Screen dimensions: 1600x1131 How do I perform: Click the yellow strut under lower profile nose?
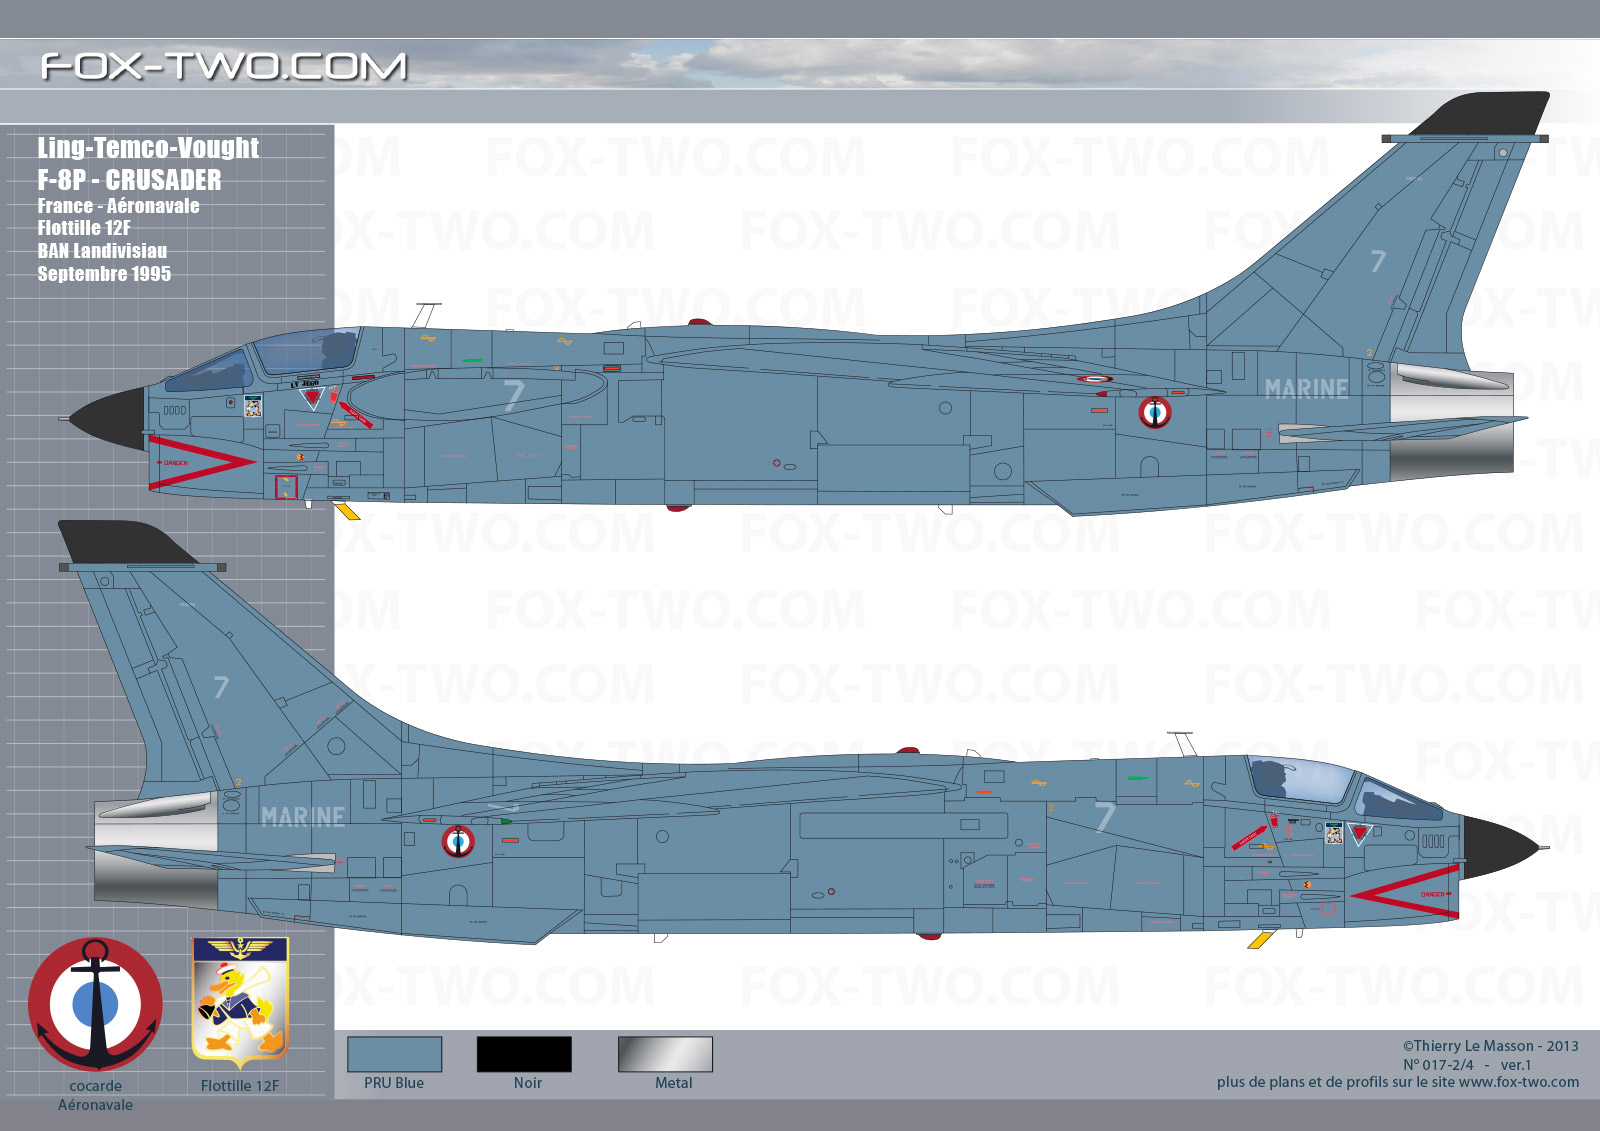tap(1260, 940)
